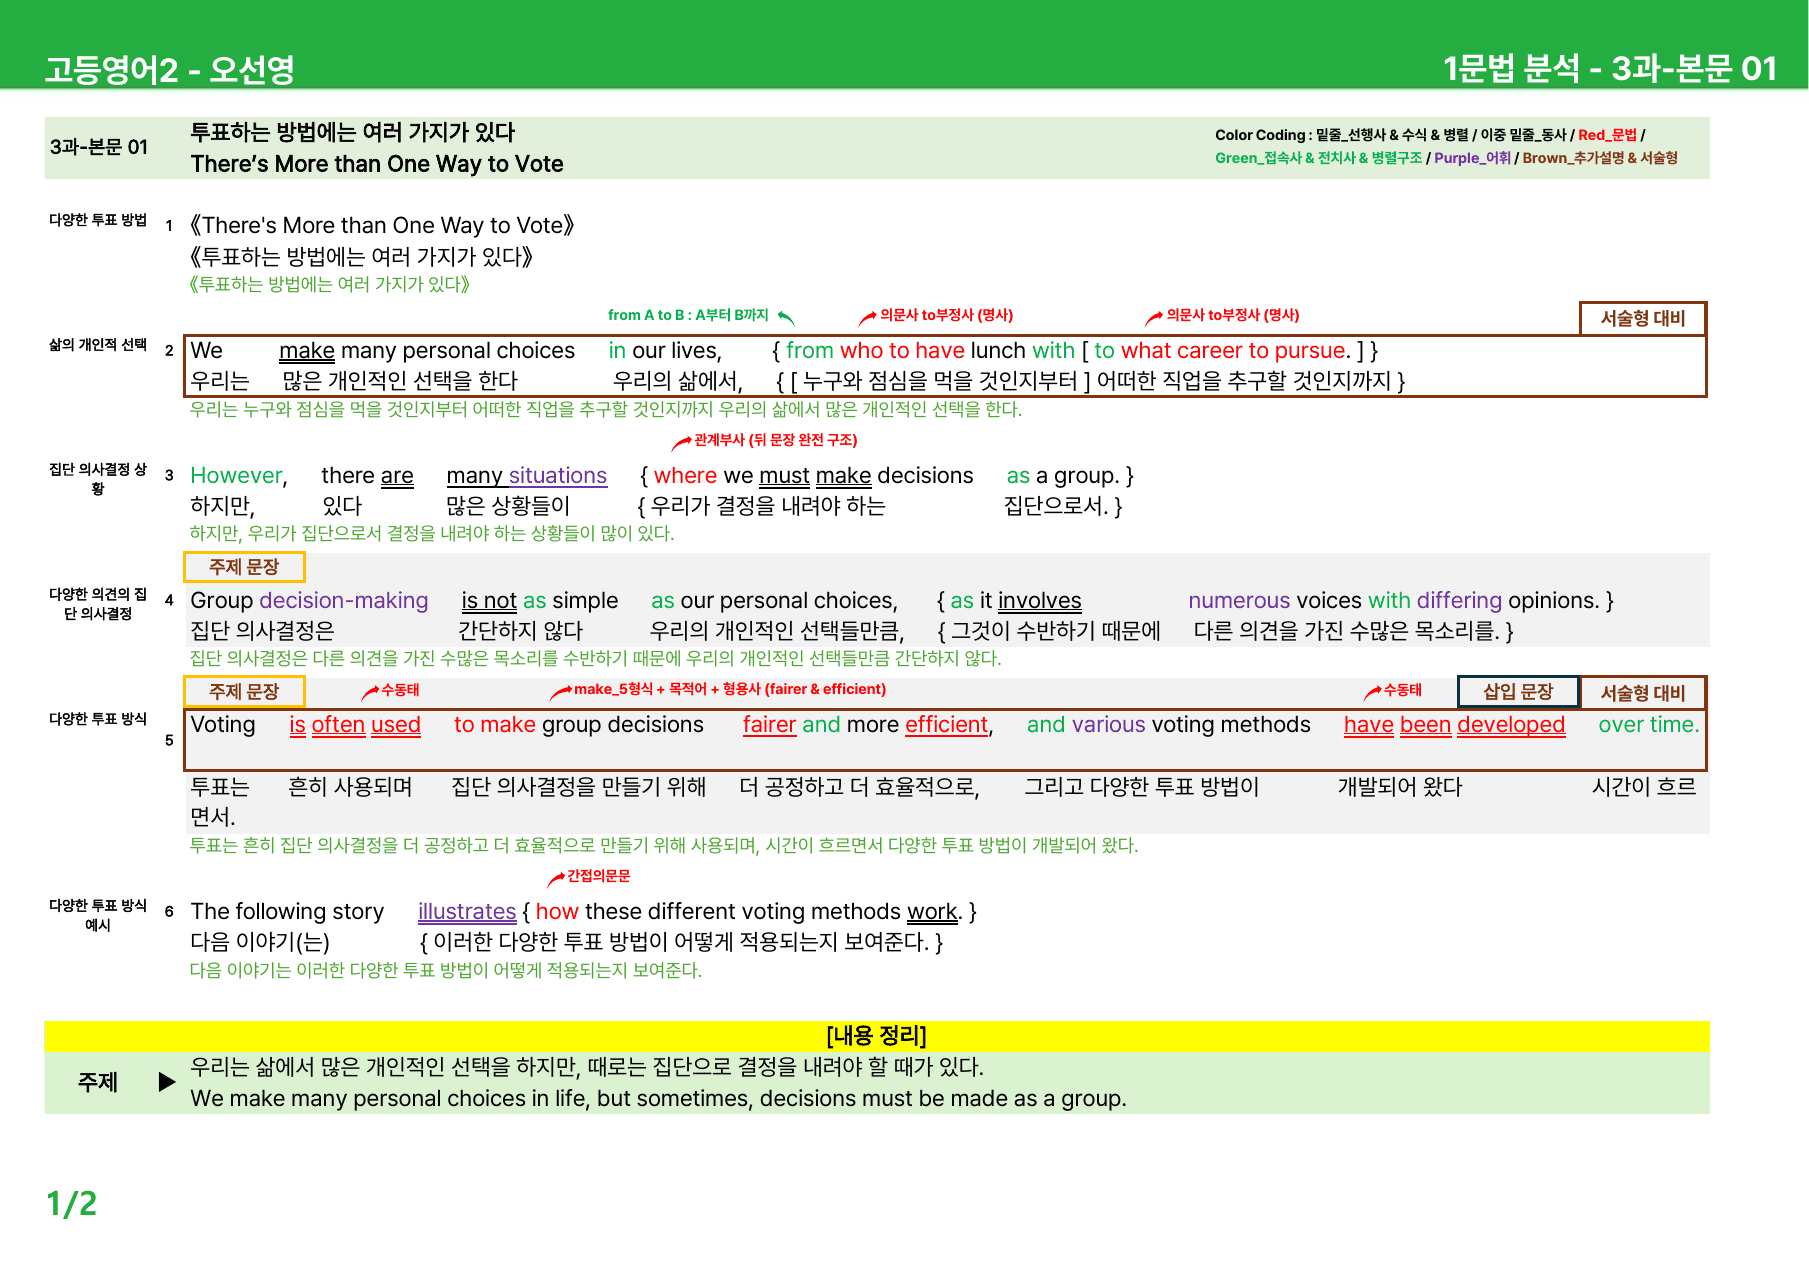The width and height of the screenshot is (1809, 1279).
Task: Click the first 수동태 annotation near is often used
Action: [x=400, y=690]
